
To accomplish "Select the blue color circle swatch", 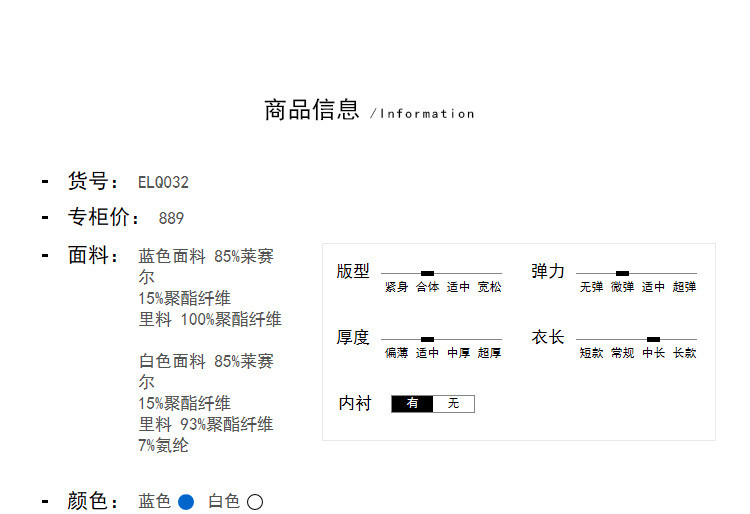I will click(185, 502).
